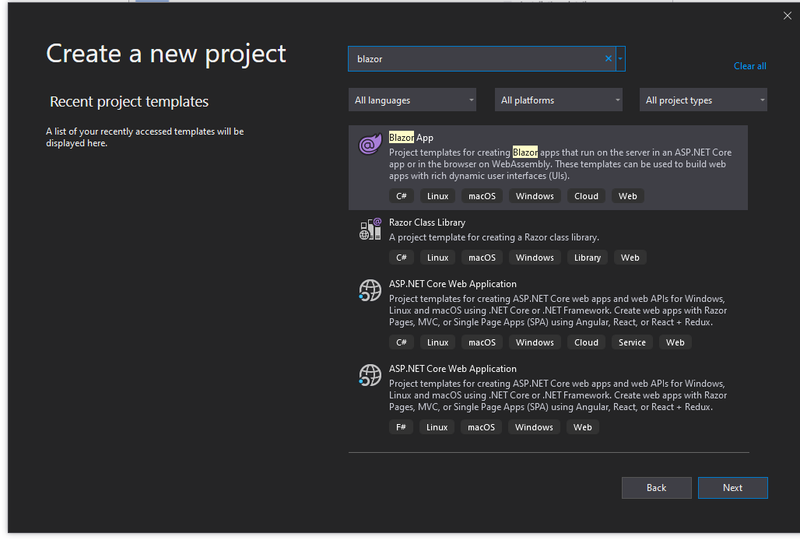
Task: Click the Razor Class Library description text
Action: tap(494, 237)
